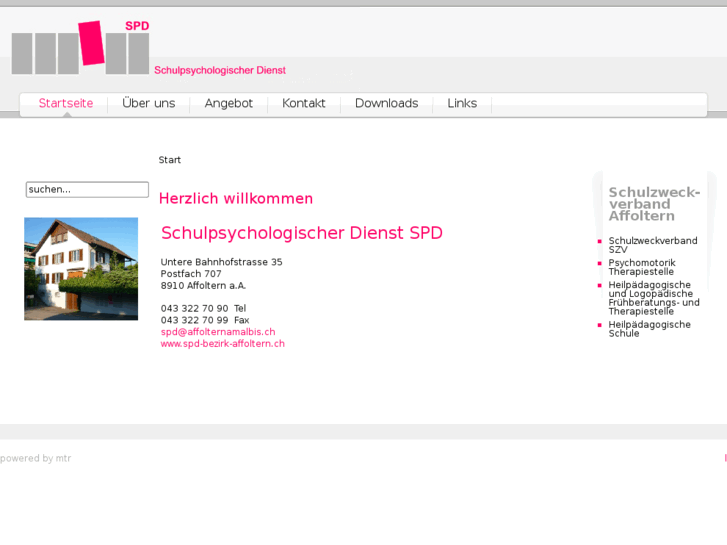Open the Heilpädagogische Schule link
Screen dimensions: 727x545
tap(649, 329)
